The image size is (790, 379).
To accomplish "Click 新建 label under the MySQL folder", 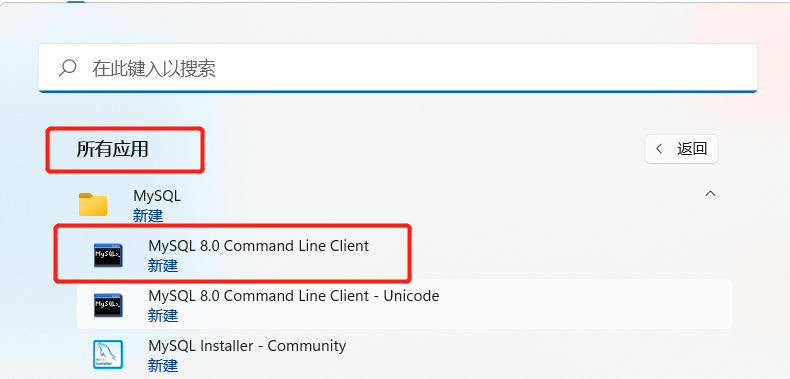I will coord(148,216).
